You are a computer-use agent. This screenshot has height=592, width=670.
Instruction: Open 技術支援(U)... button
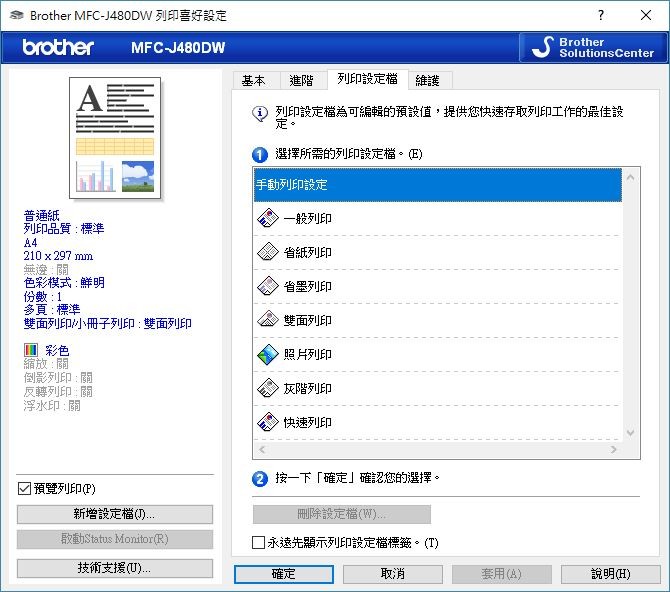[115, 568]
